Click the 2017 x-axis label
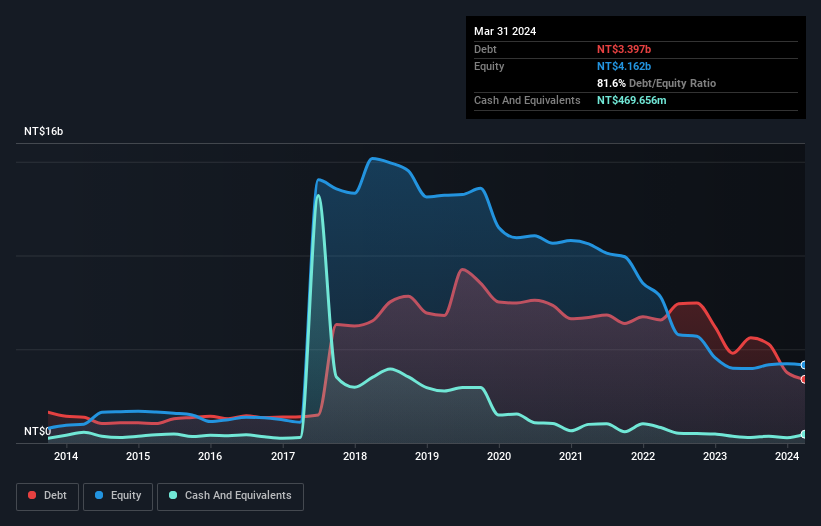The width and height of the screenshot is (821, 526). [283, 456]
